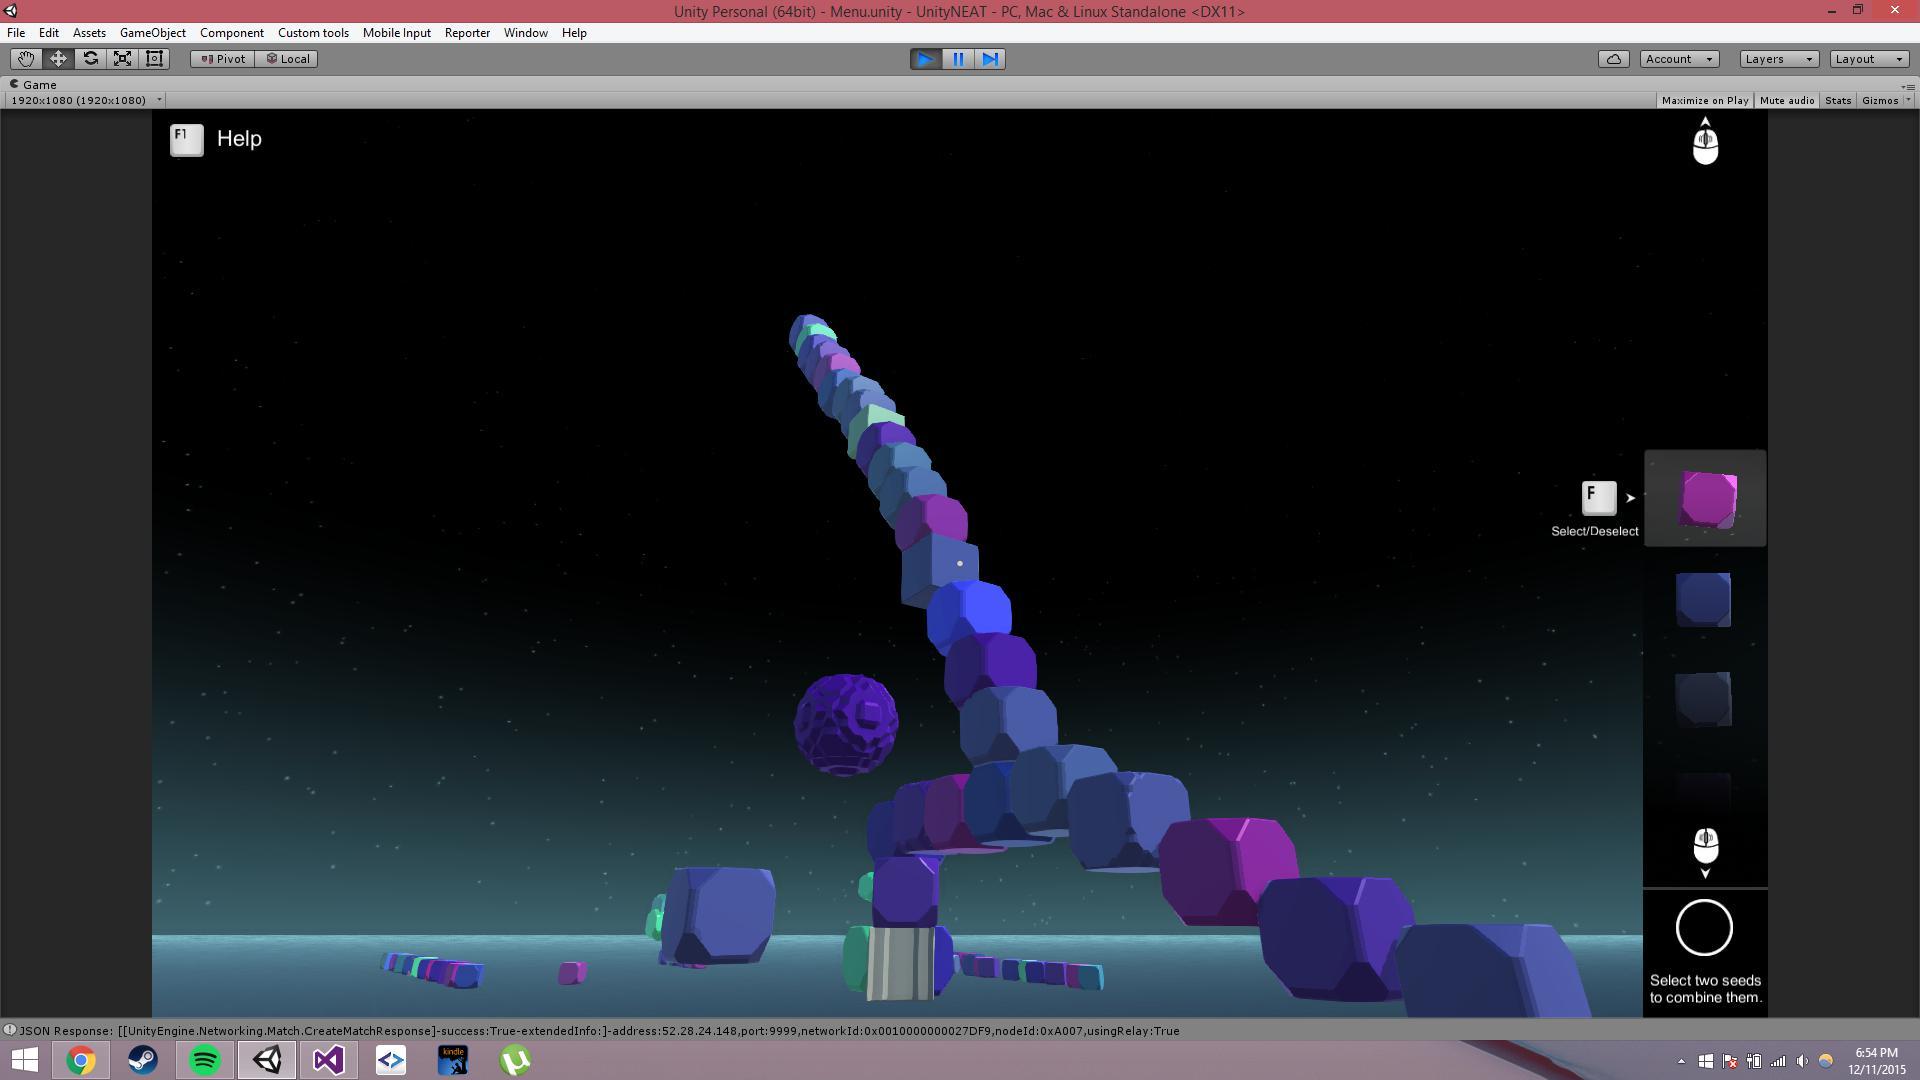This screenshot has width=1920, height=1080.
Task: Select the Move transform tool
Action: pyautogui.click(x=58, y=59)
